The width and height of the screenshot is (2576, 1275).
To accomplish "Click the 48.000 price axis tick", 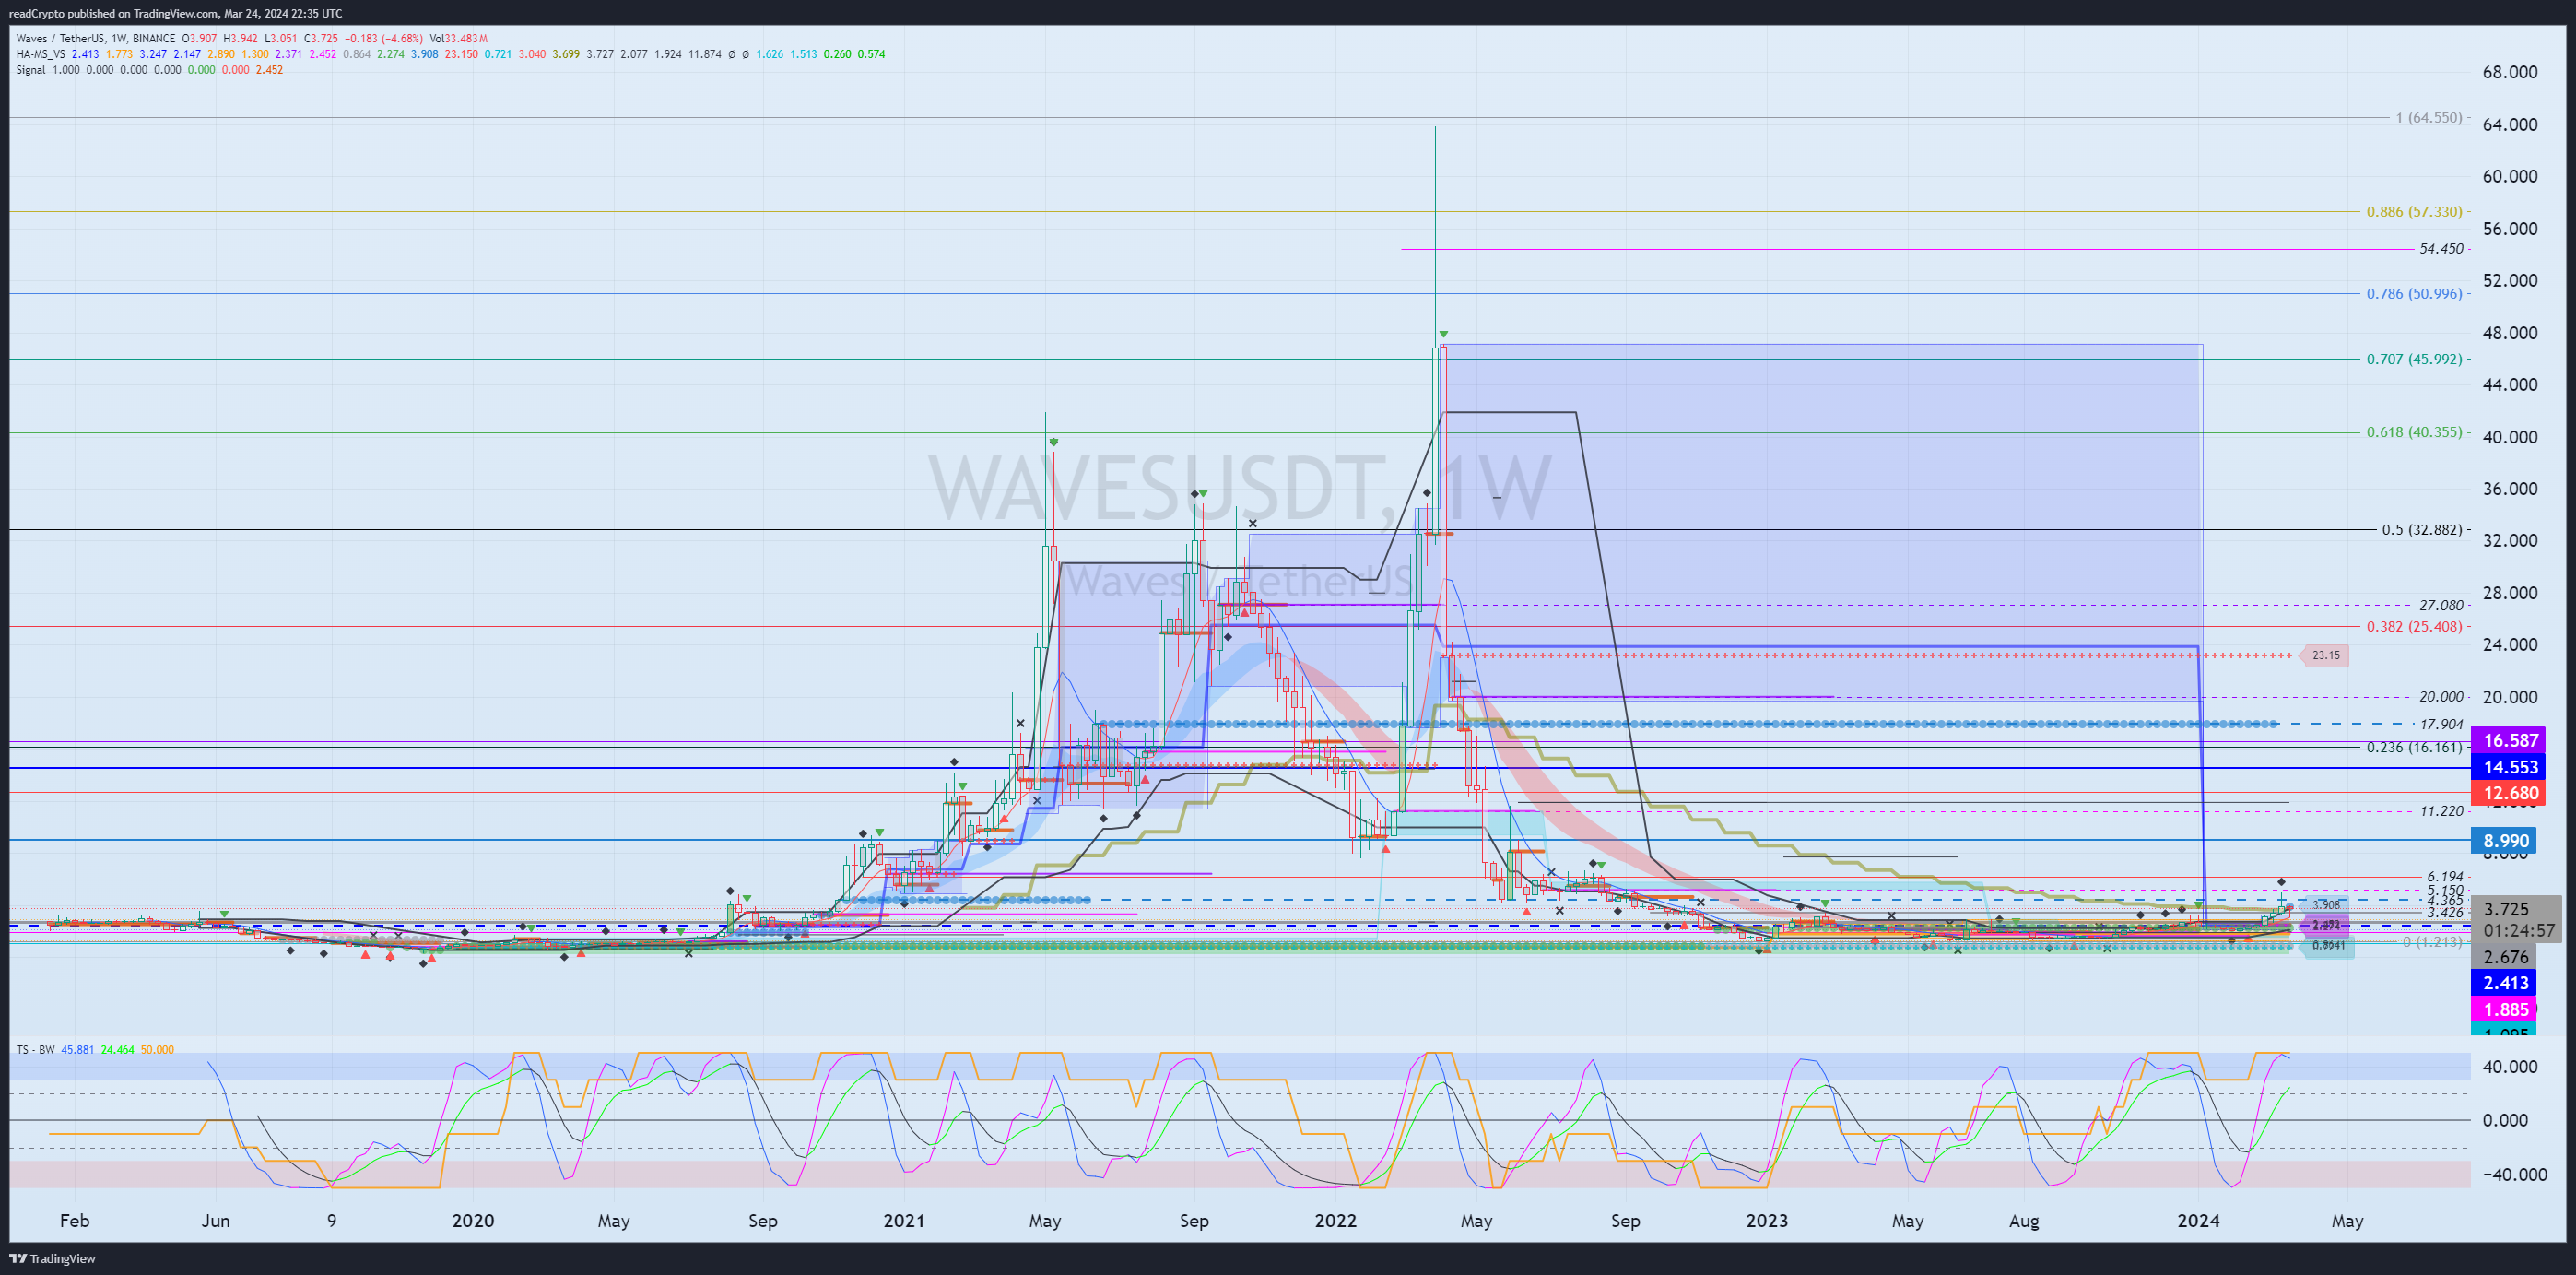I will pos(2509,333).
